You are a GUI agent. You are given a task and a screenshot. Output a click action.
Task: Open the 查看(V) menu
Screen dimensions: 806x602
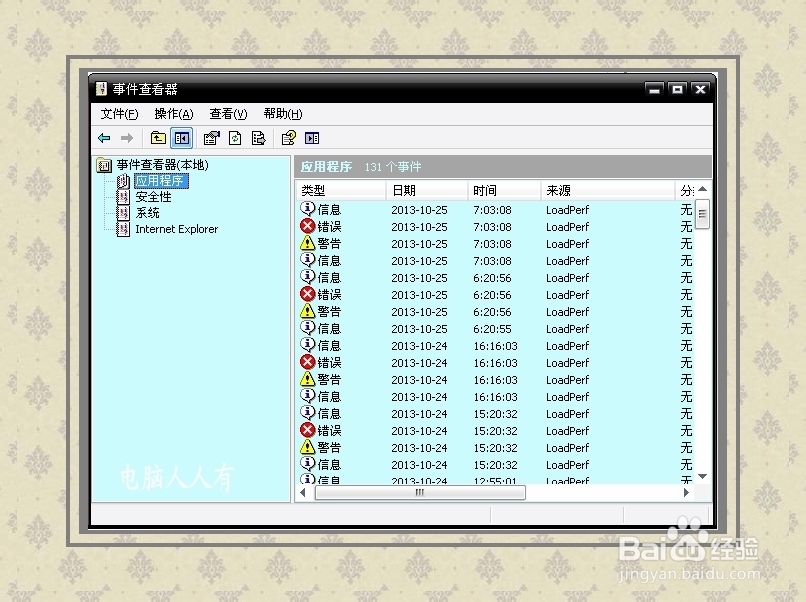point(226,113)
